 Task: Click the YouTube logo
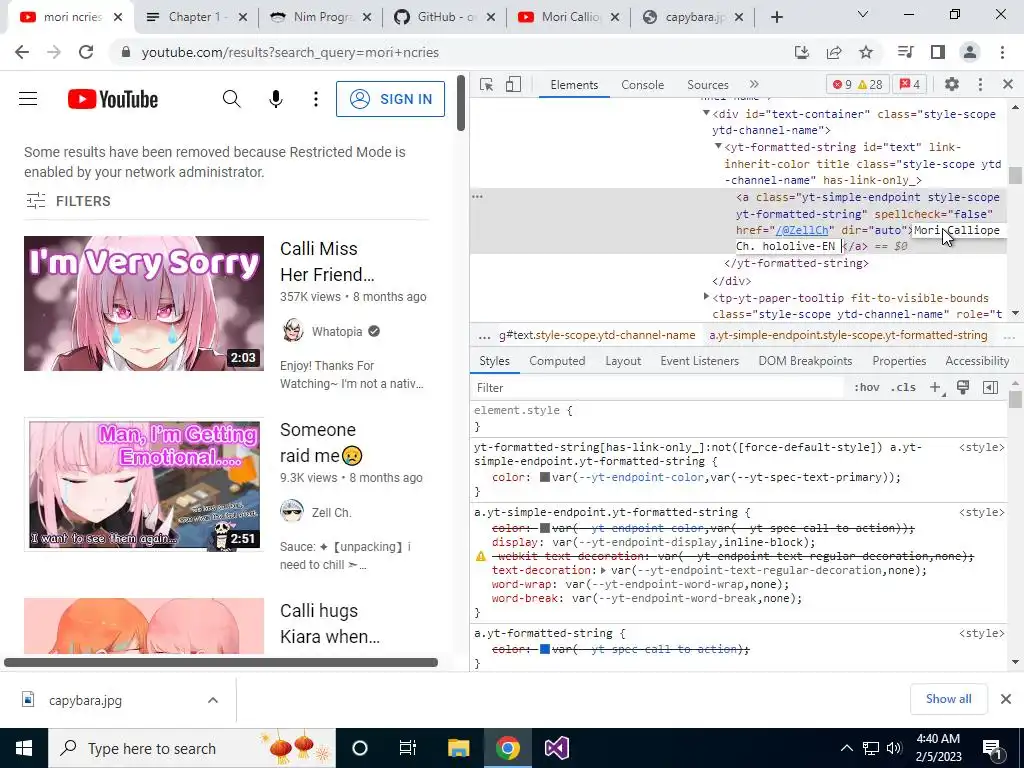[113, 99]
